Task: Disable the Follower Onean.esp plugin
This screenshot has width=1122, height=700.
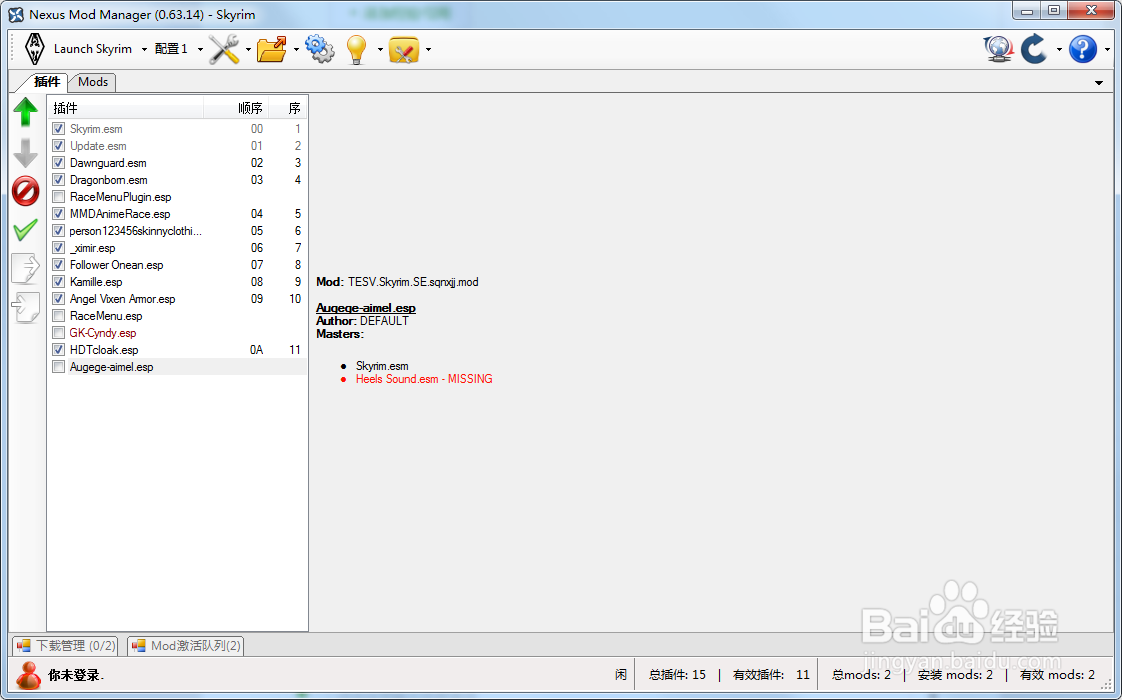Action: [59, 265]
